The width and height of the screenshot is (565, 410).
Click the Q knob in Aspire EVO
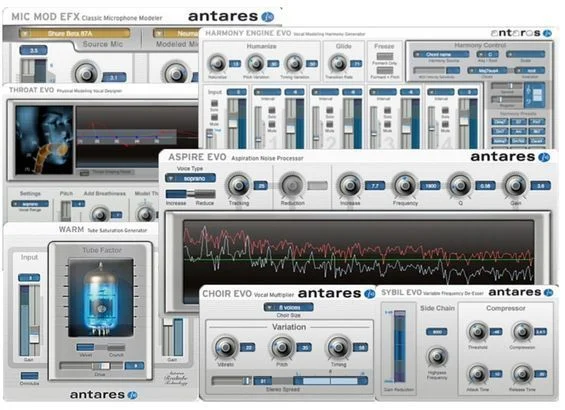click(460, 185)
